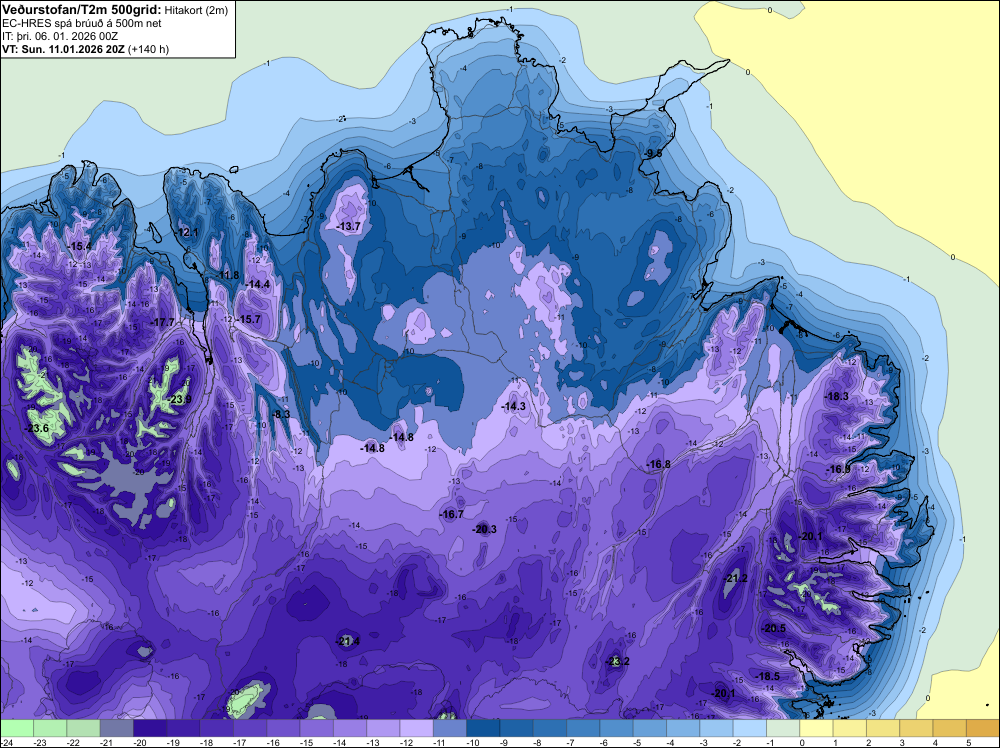Choose the legend swatch above the -6 label
Viewport: 1000px width, 748px height.
click(616, 728)
